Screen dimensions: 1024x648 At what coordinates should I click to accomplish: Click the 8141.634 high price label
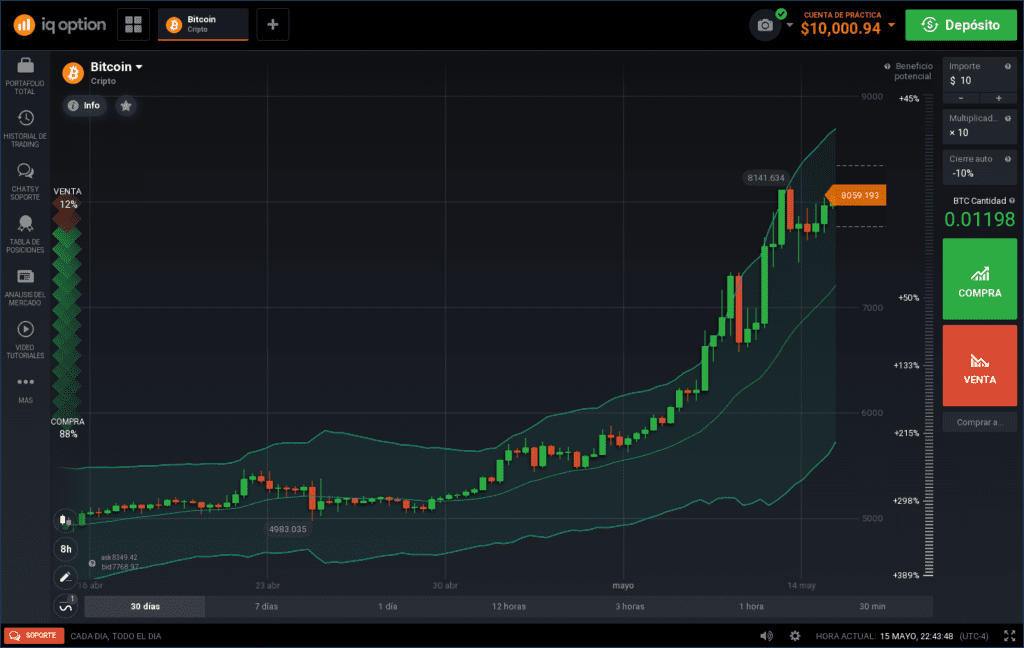tap(765, 178)
